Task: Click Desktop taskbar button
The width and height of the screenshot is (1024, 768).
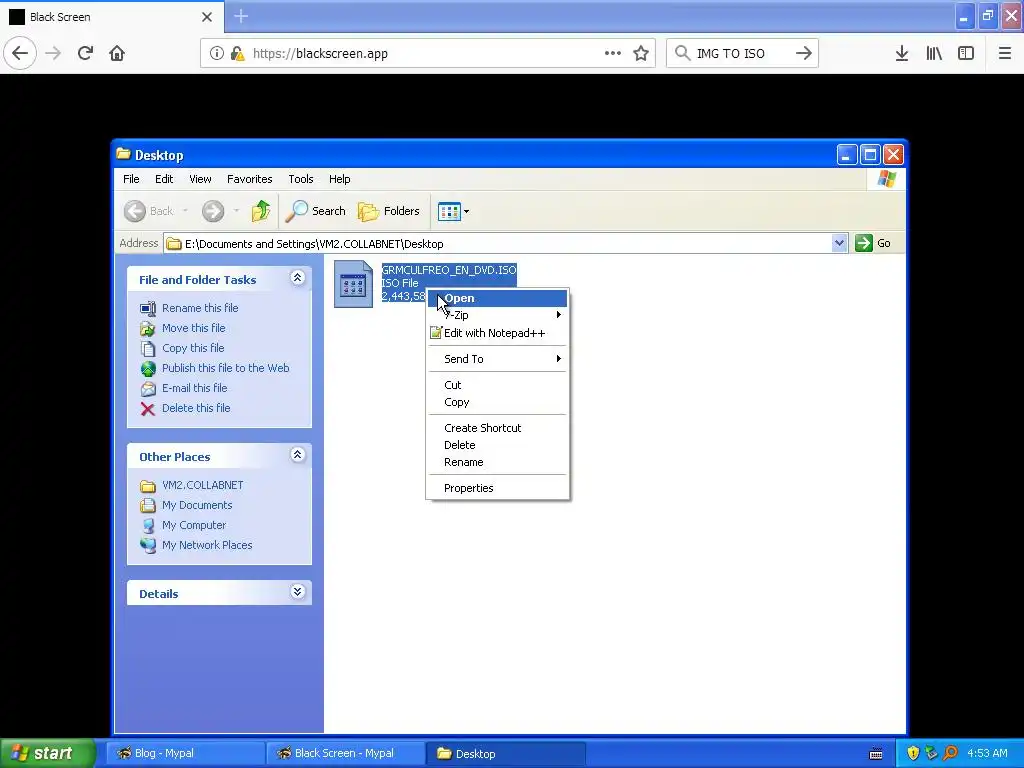Action: point(506,753)
